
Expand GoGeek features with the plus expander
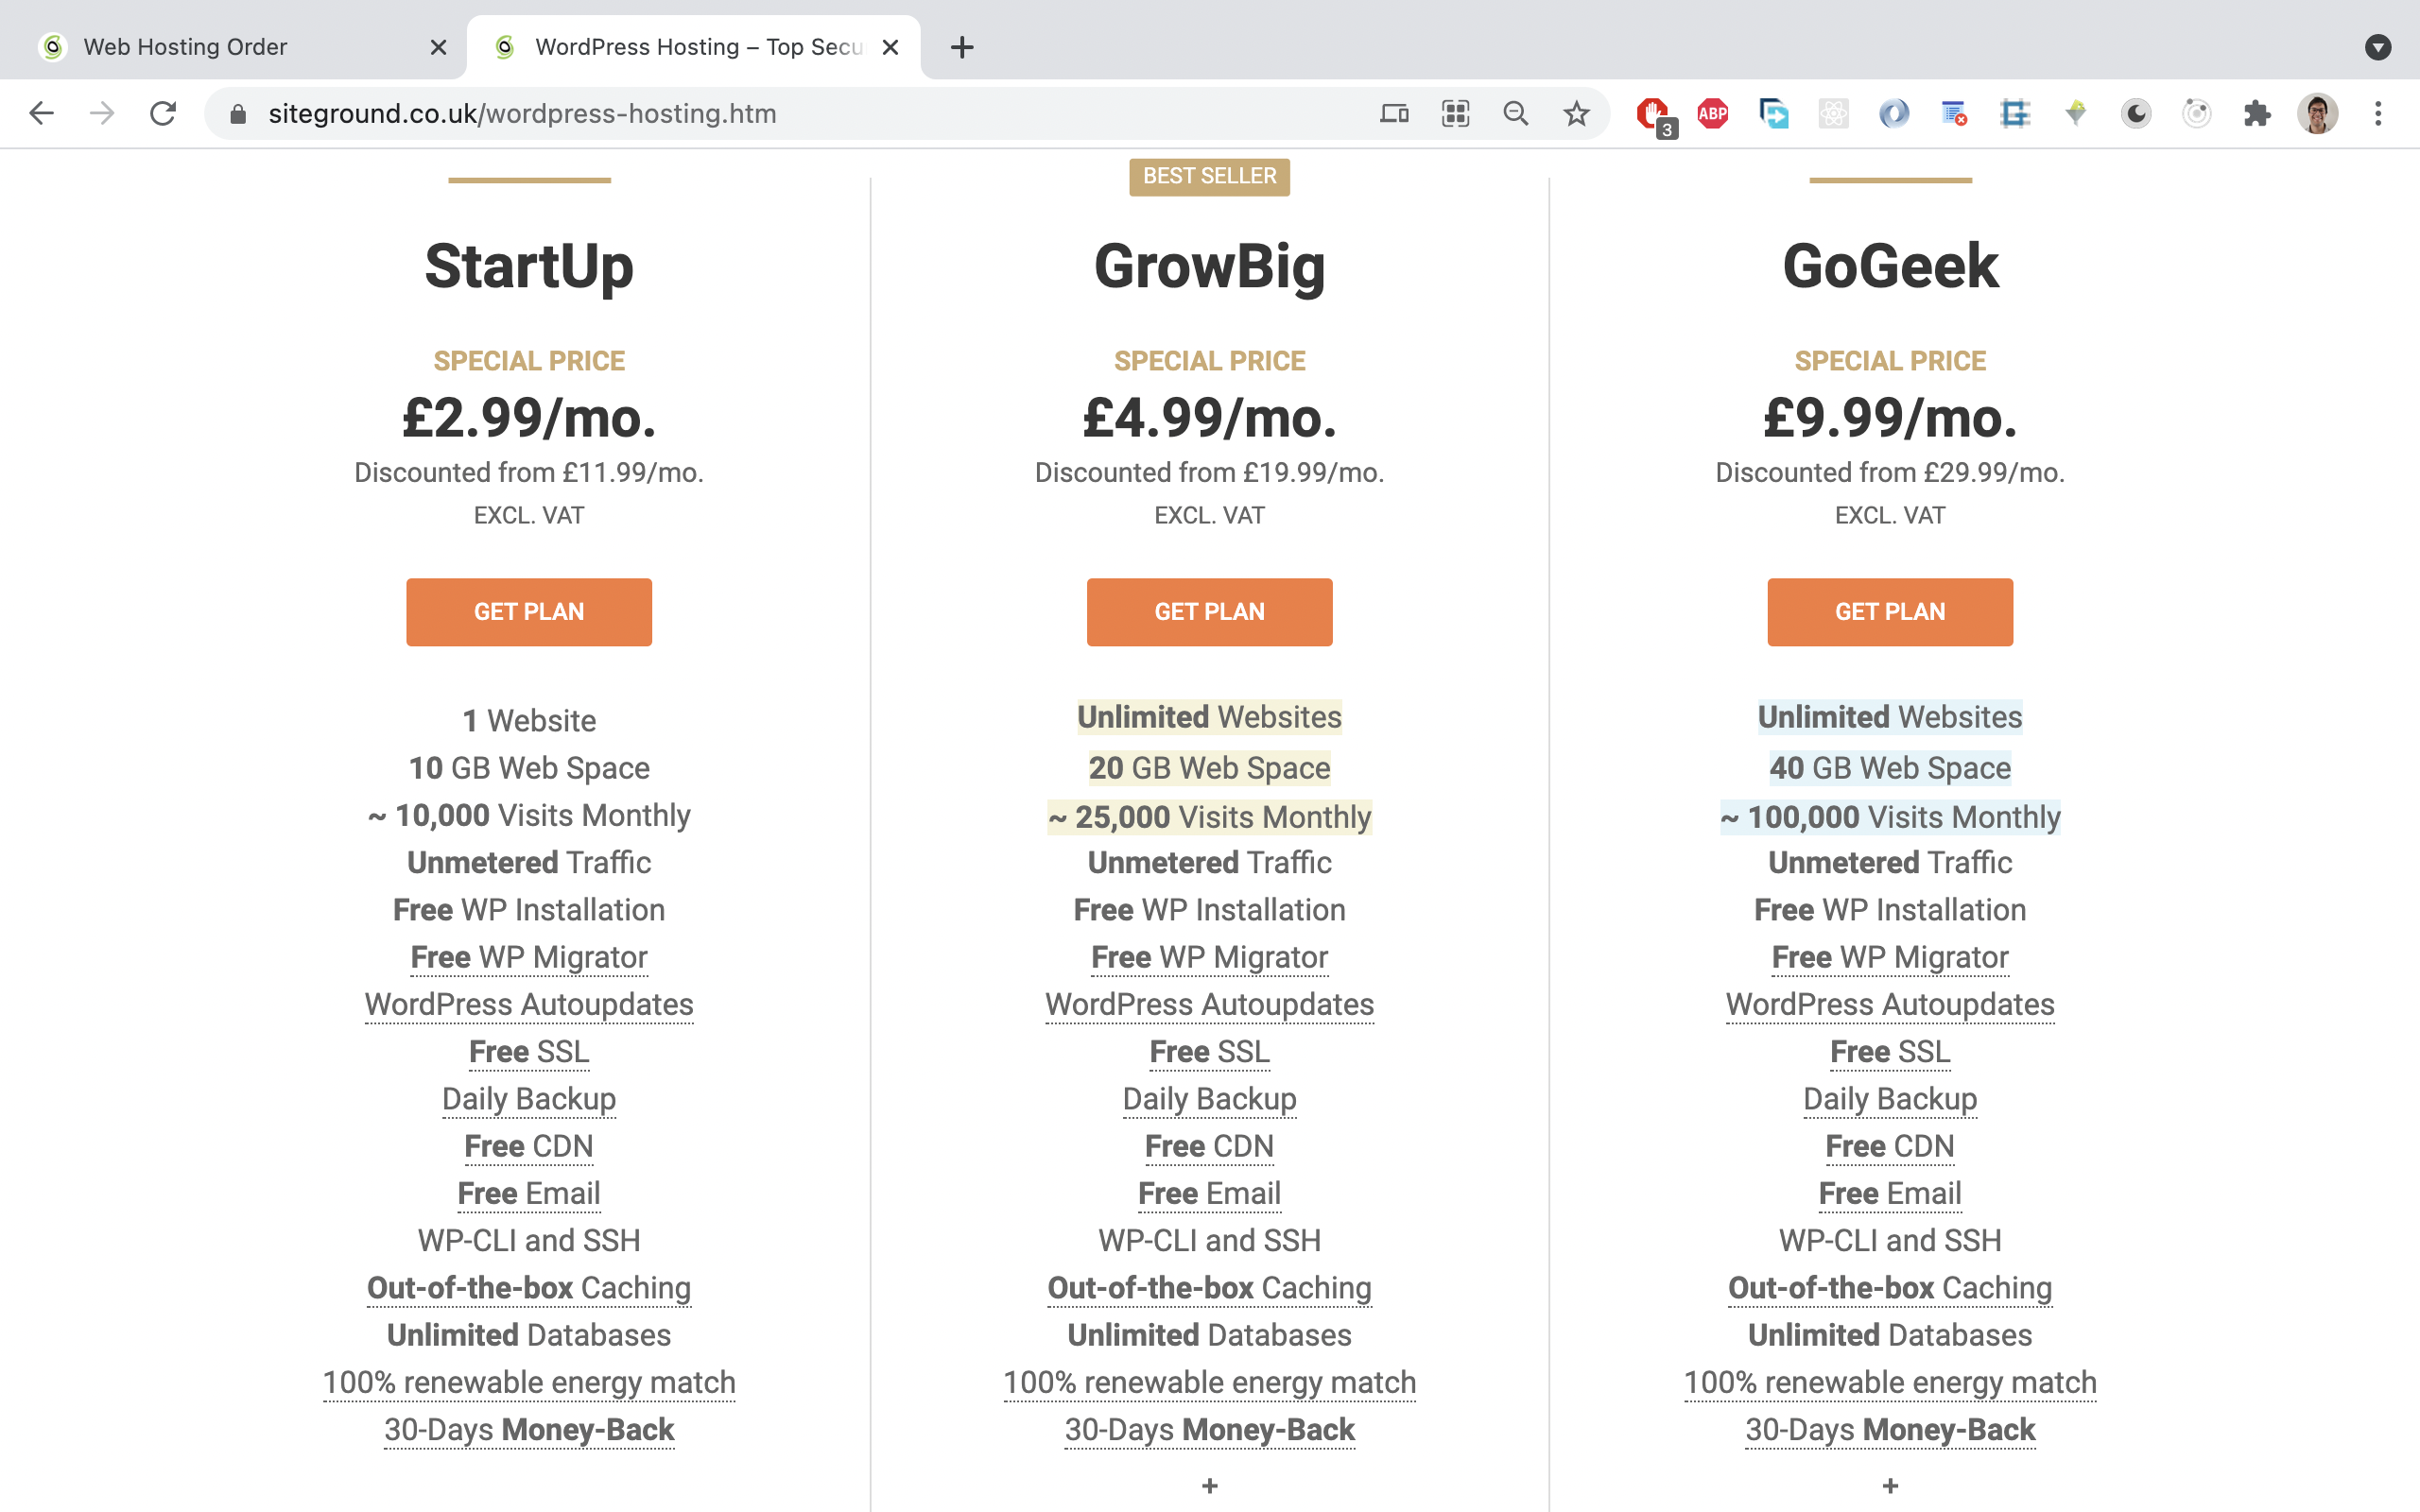point(1889,1486)
